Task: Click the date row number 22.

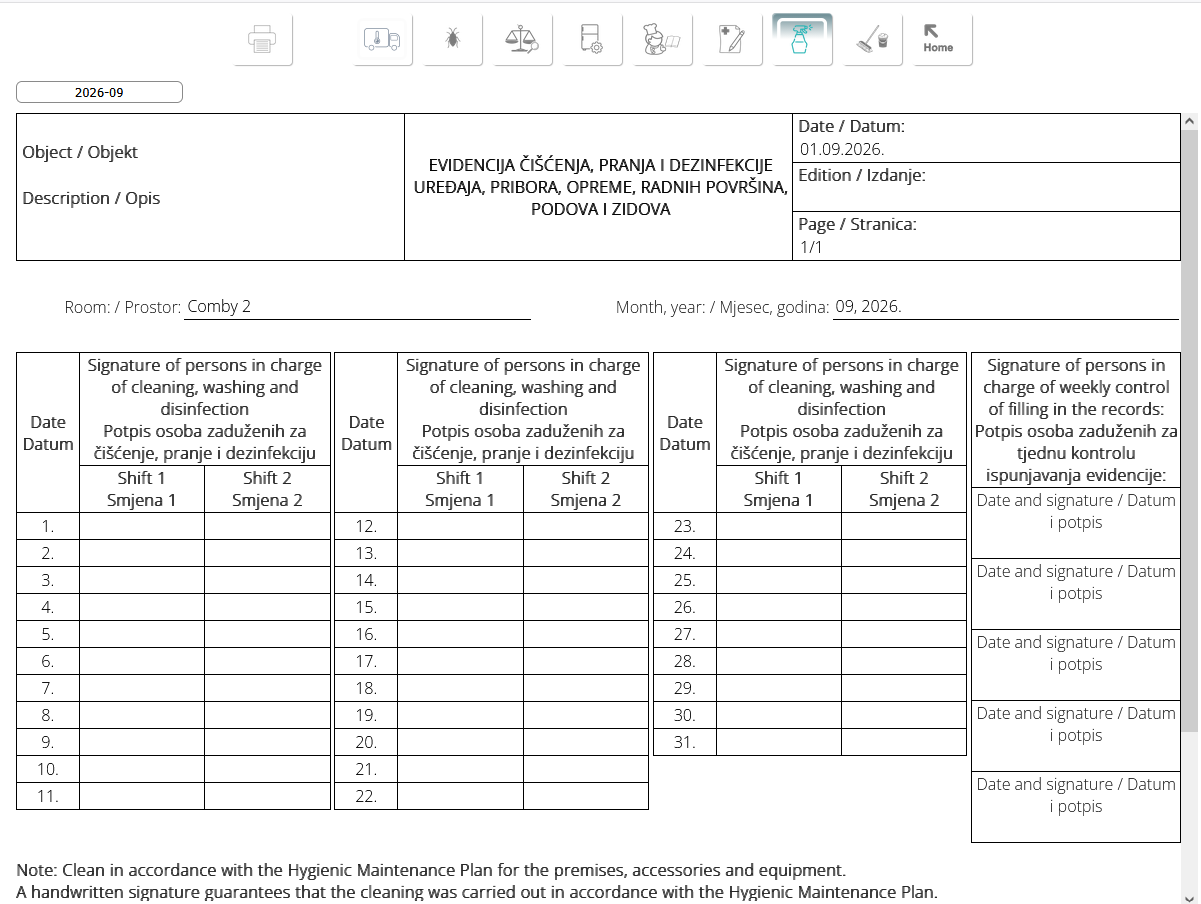Action: tap(366, 796)
